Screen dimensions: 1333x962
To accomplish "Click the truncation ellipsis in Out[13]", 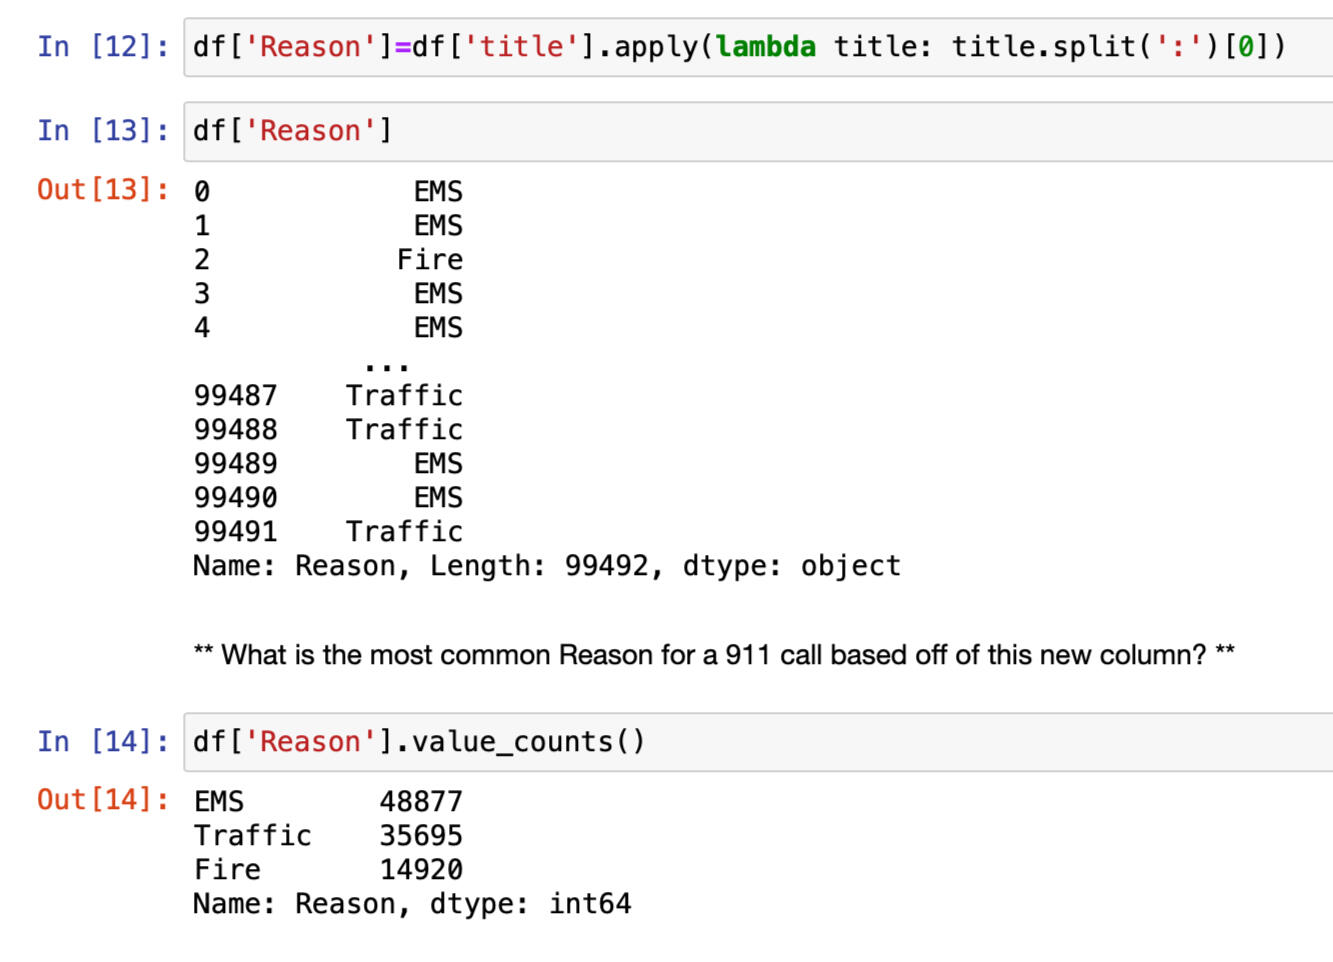I will [386, 364].
